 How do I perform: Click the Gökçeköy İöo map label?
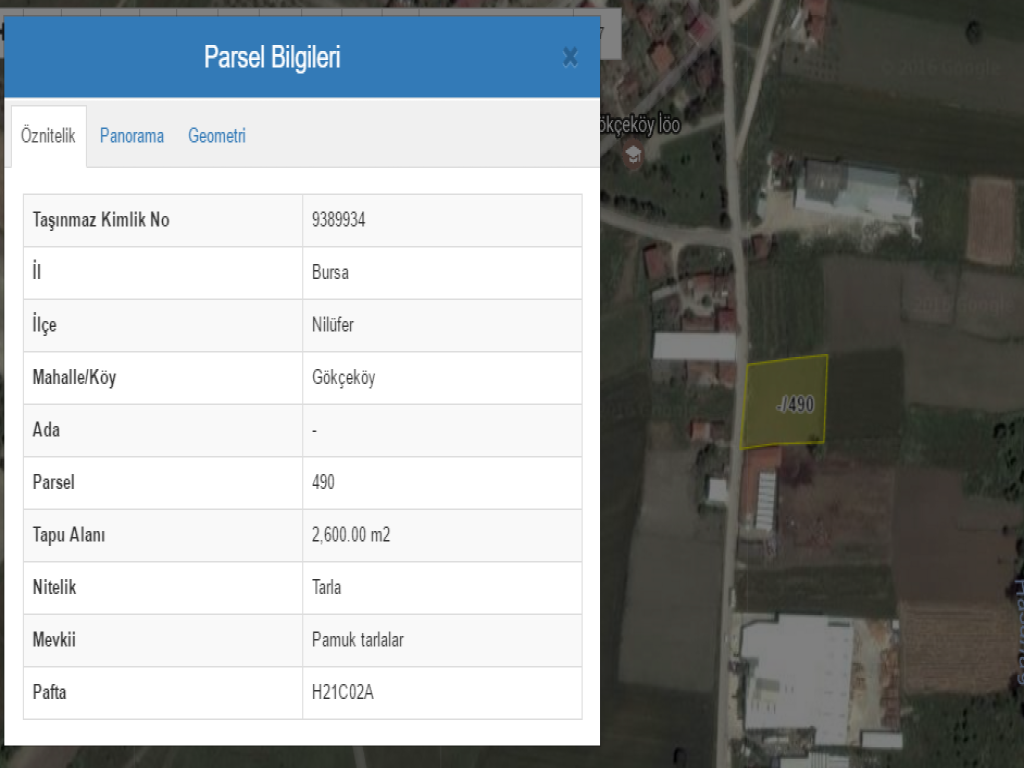638,126
